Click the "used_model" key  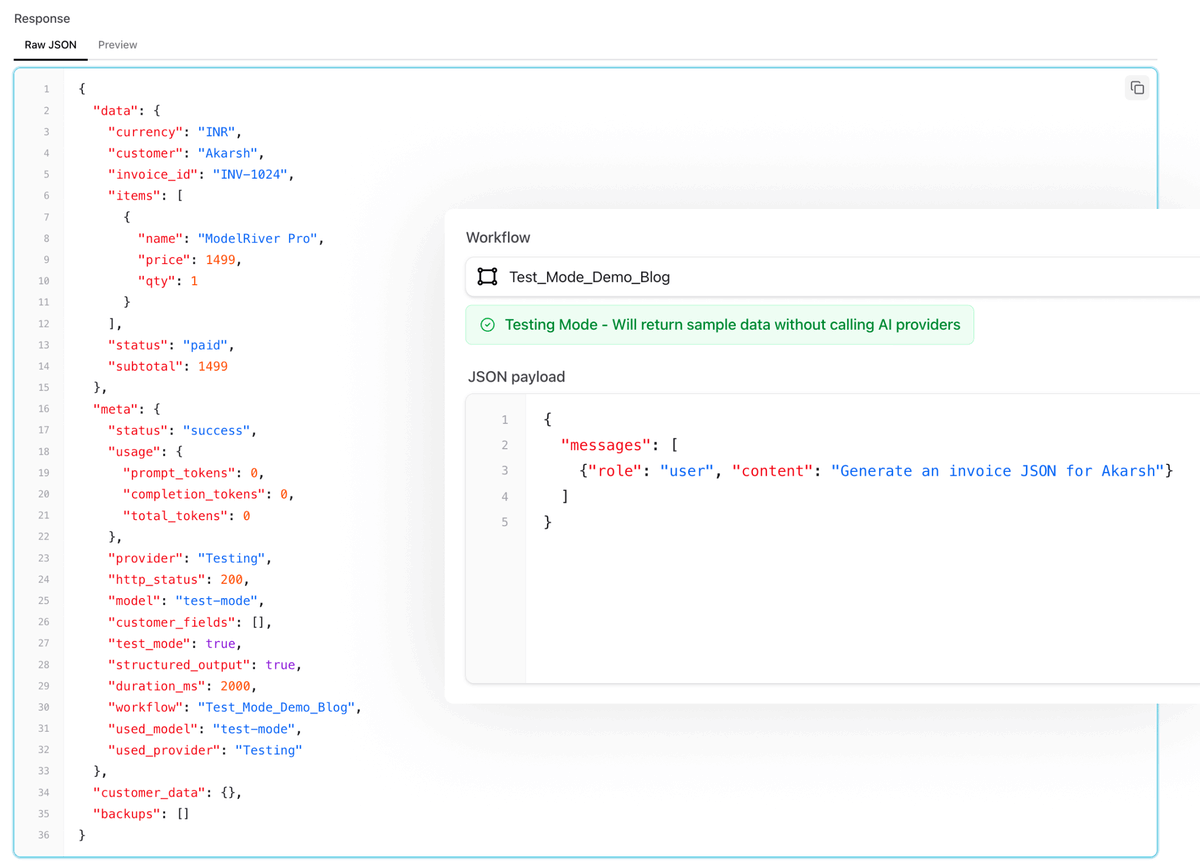[x=152, y=729]
